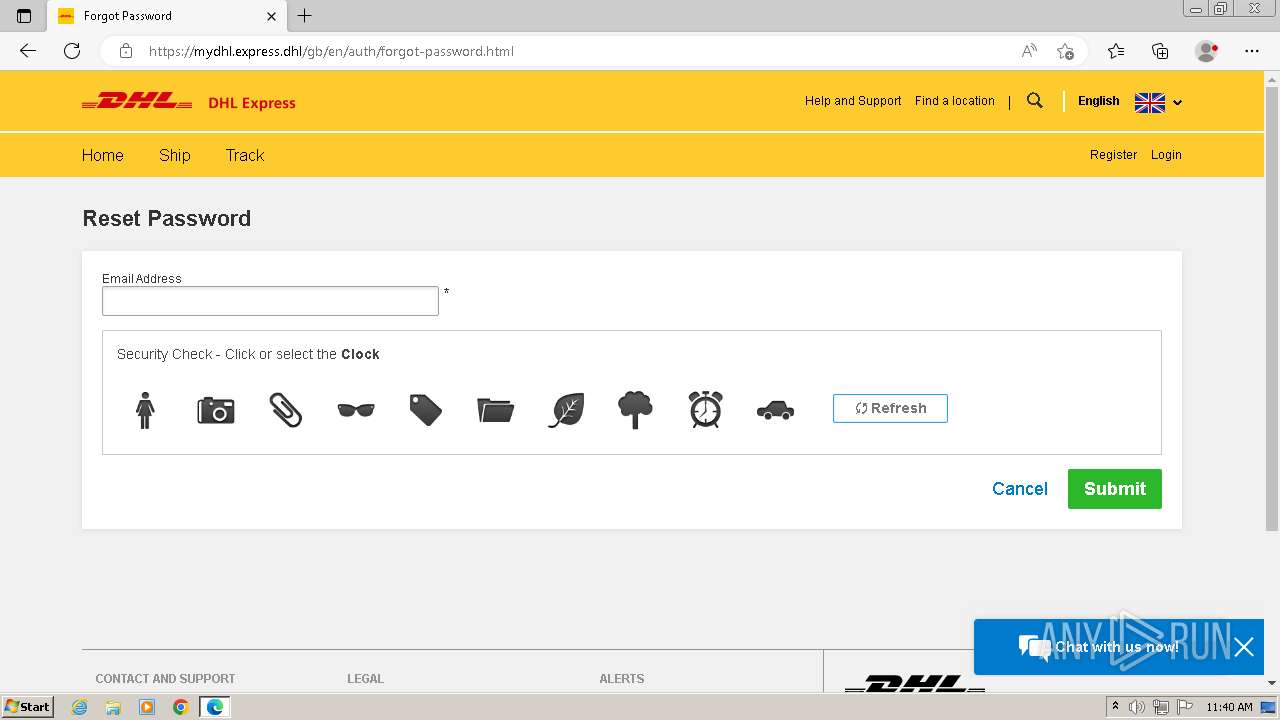Open the Edge settings and more menu

(1252, 51)
